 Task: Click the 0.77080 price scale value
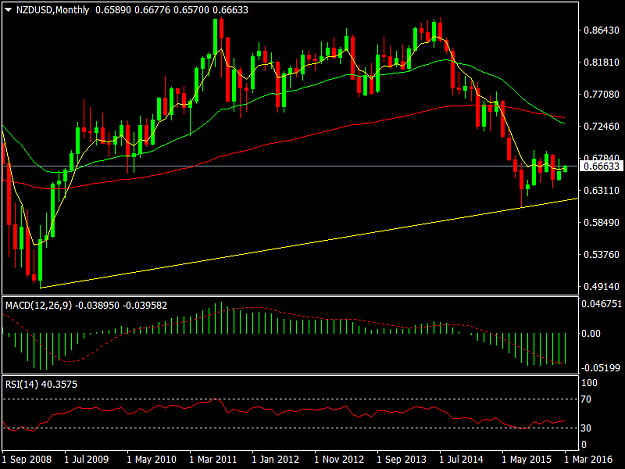(601, 94)
